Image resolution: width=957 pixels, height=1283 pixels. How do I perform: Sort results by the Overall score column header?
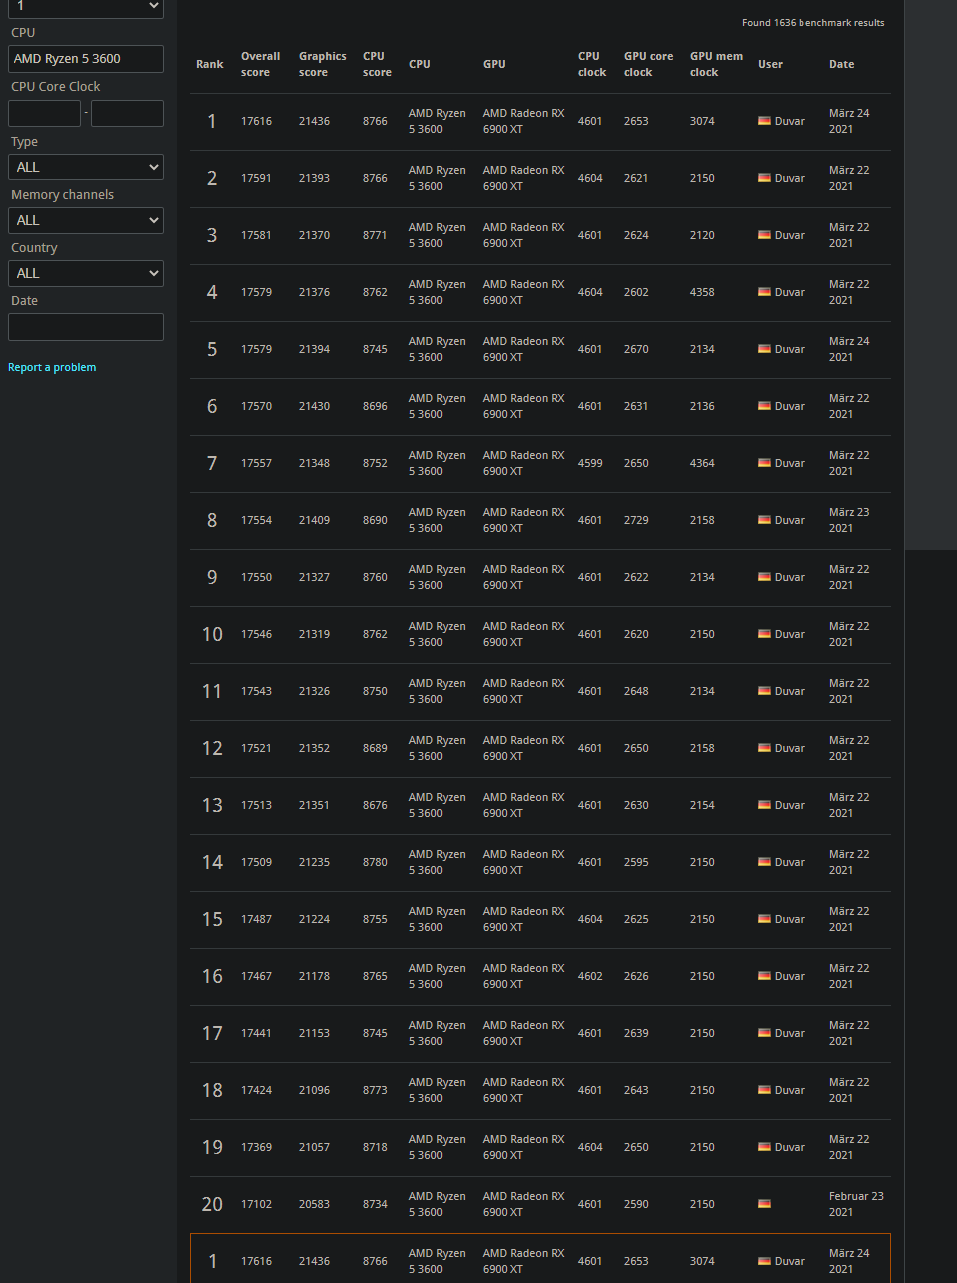(259, 64)
